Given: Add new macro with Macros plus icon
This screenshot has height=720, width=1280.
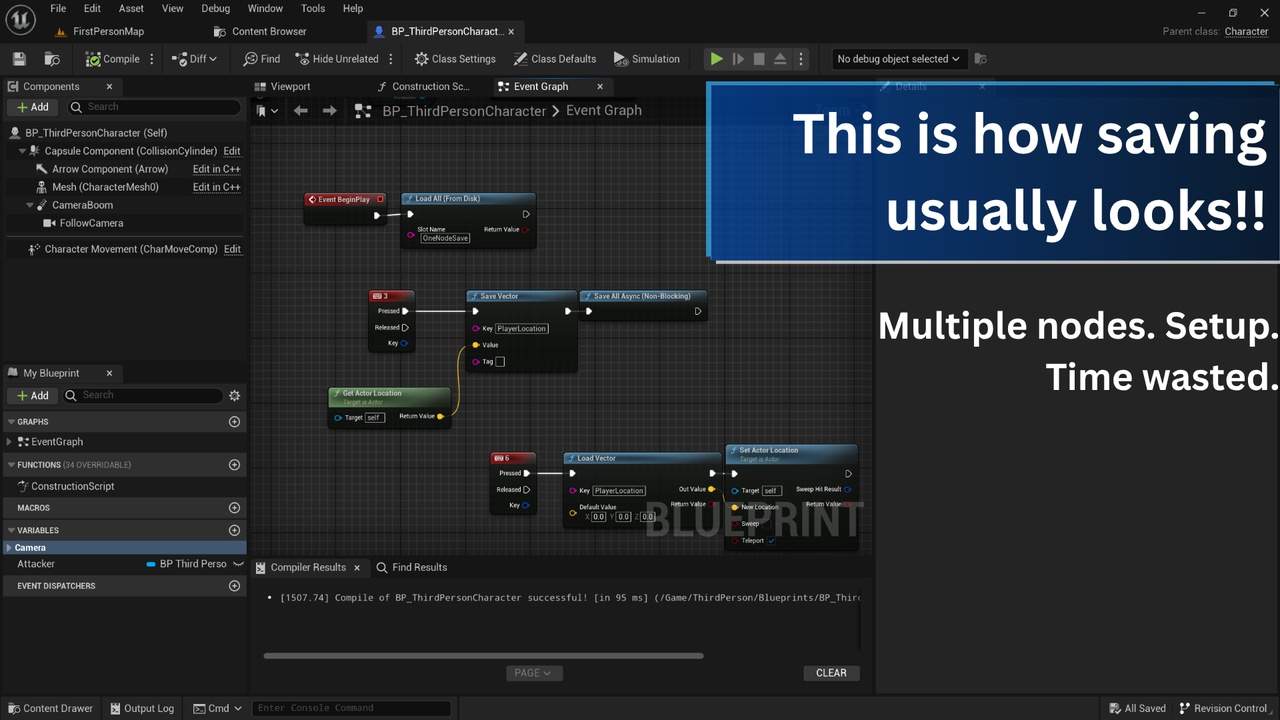Looking at the screenshot, I should click(x=235, y=508).
